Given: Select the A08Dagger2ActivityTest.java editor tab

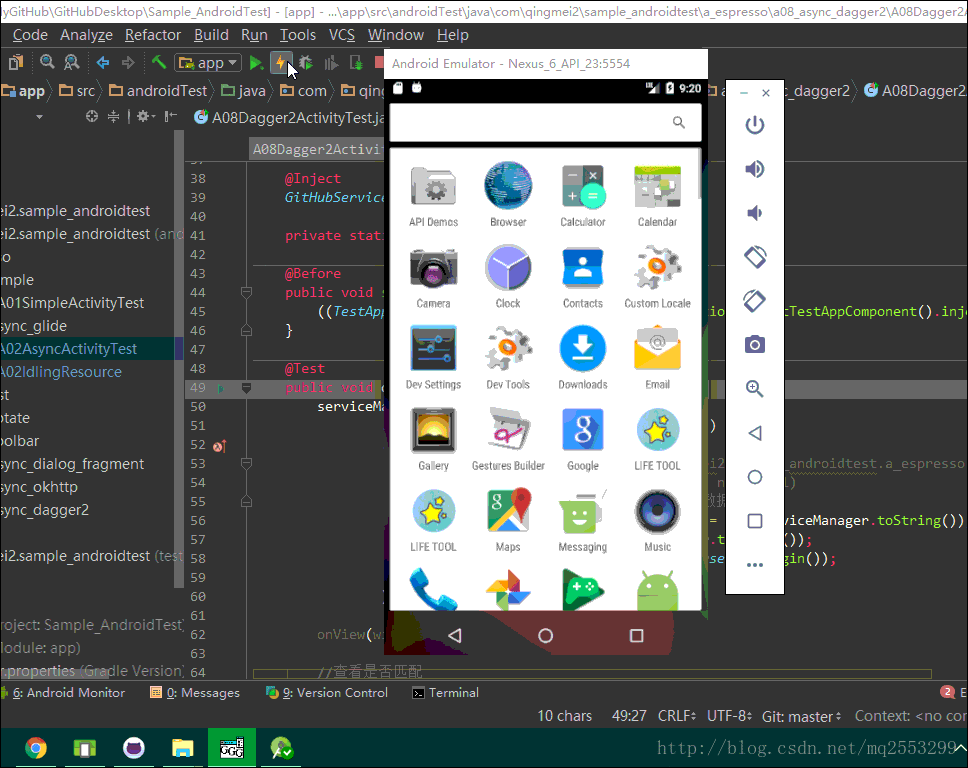Looking at the screenshot, I should pyautogui.click(x=290, y=117).
